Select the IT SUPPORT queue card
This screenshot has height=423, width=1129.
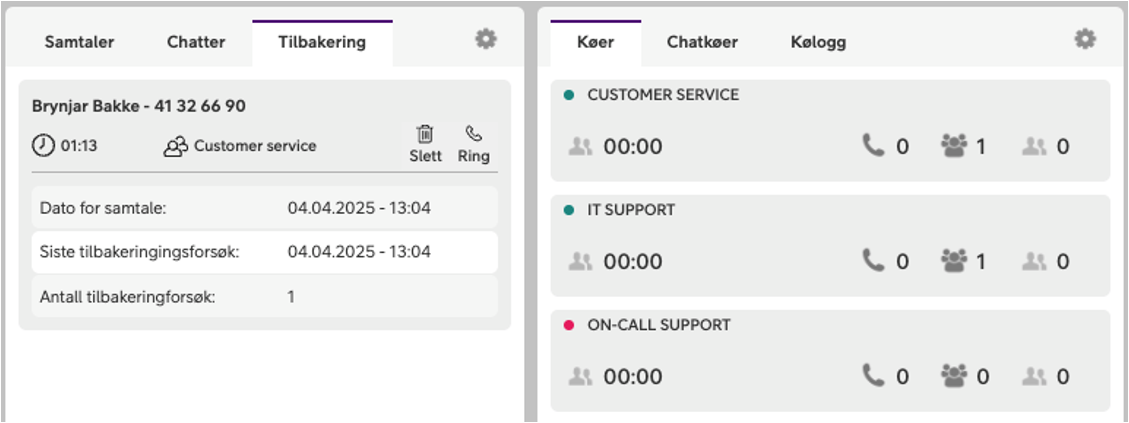830,245
